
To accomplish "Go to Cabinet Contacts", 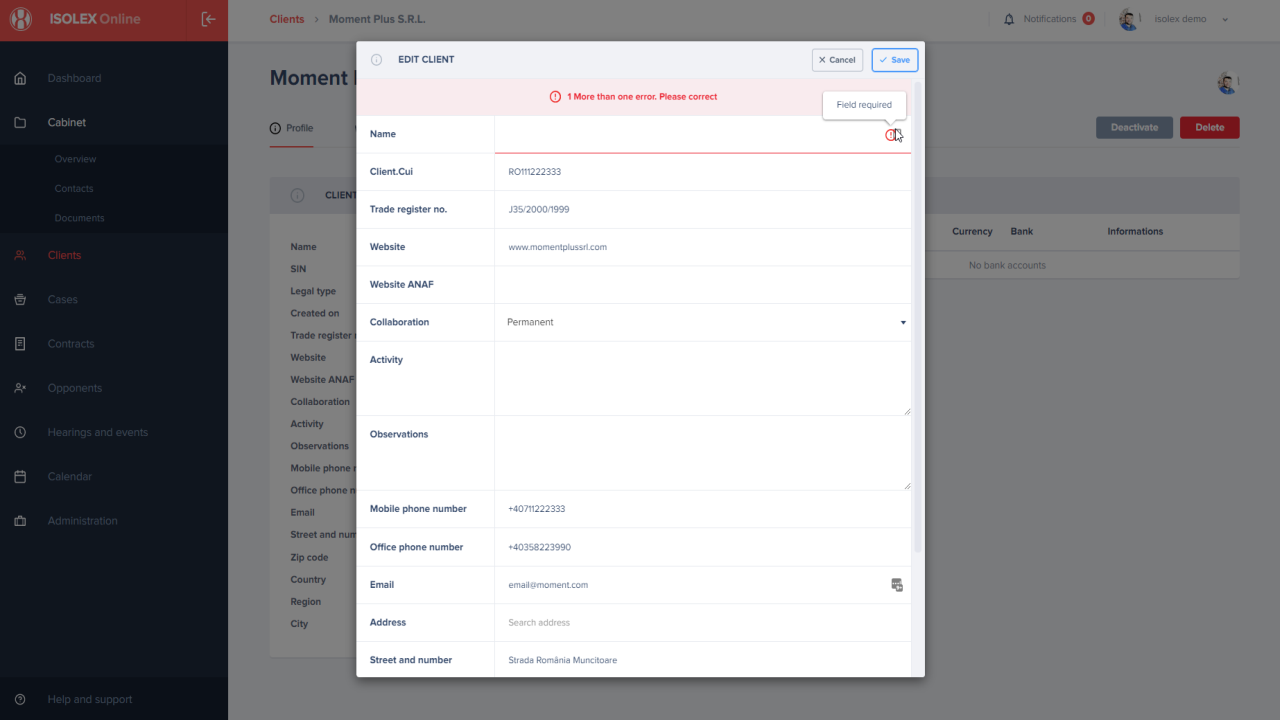I will tap(74, 188).
